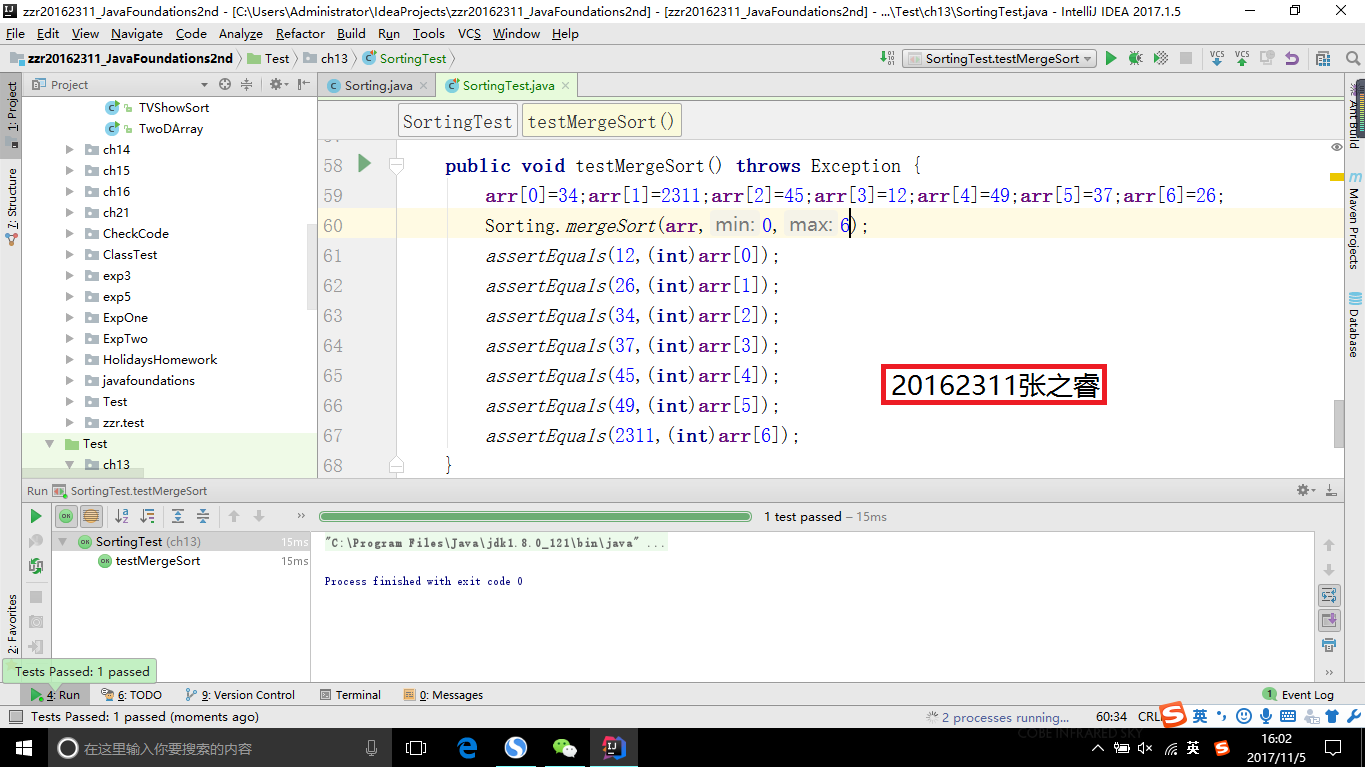Sort test results alphabetically

coord(122,516)
